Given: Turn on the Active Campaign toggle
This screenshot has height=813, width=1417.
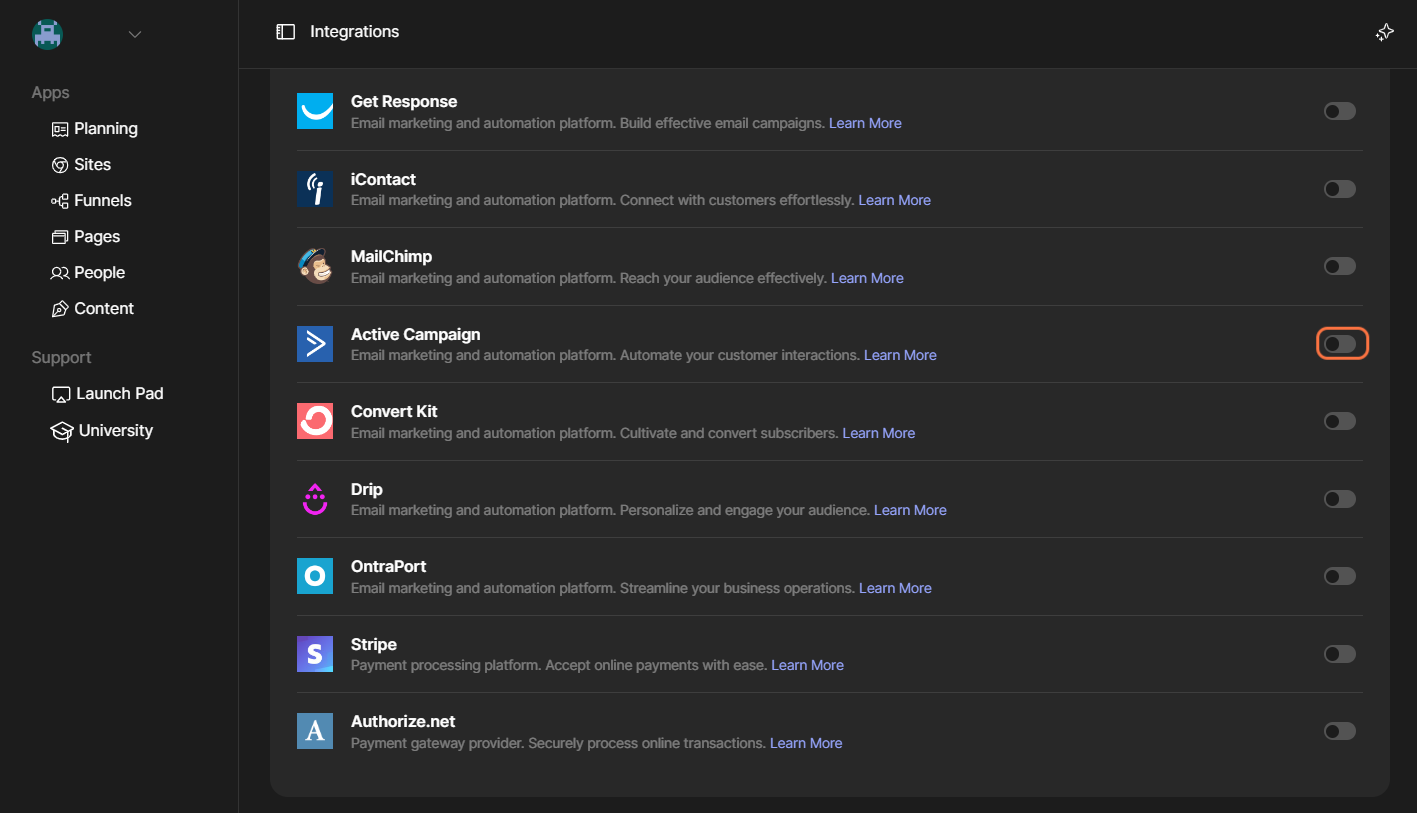Looking at the screenshot, I should pyautogui.click(x=1340, y=344).
